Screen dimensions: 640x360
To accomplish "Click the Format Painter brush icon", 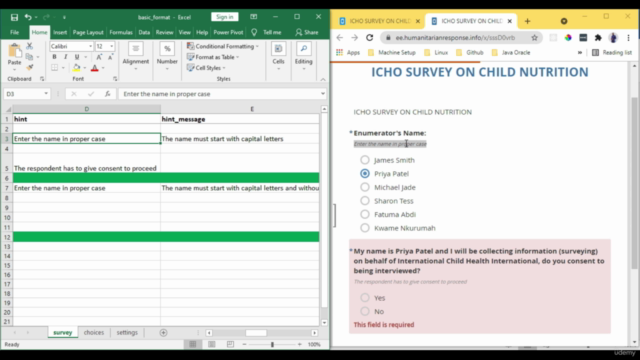I will tap(29, 67).
